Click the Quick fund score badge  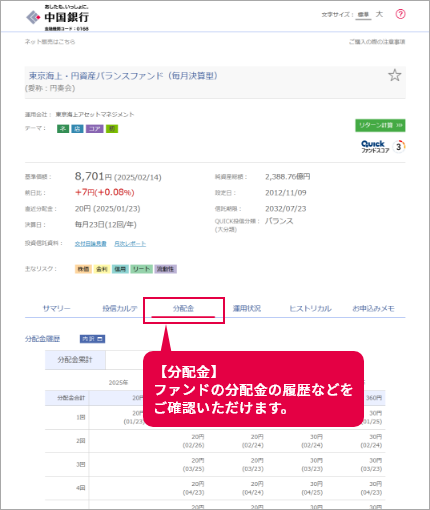383,147
